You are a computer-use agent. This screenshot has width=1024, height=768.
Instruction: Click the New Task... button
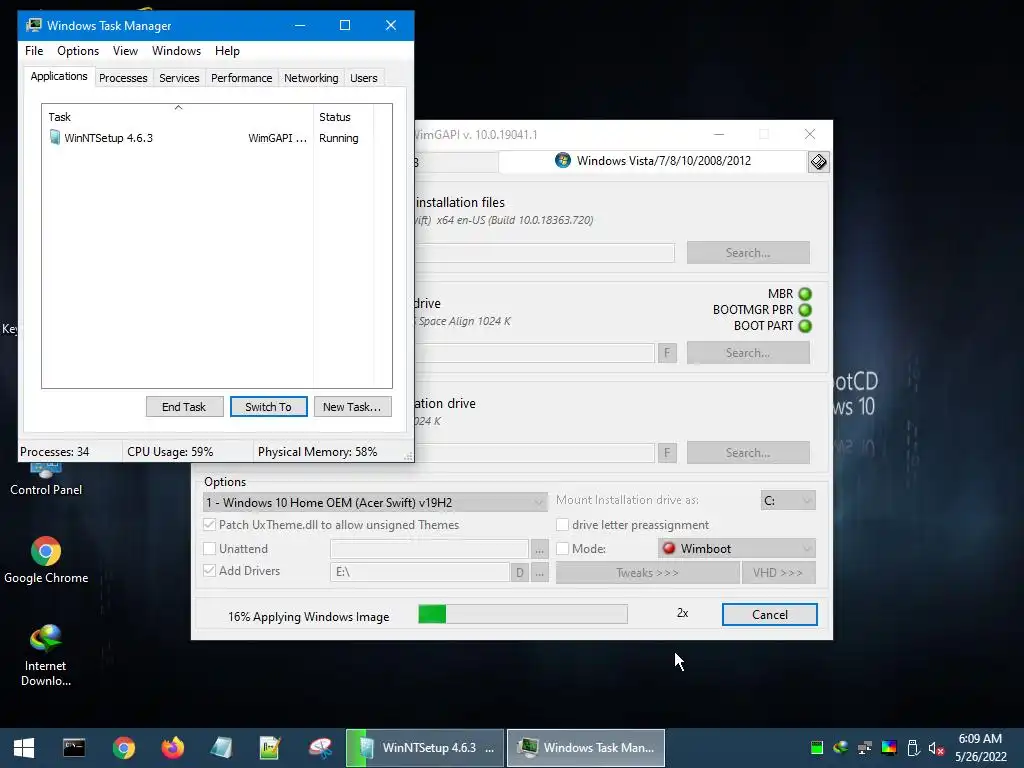click(x=352, y=407)
